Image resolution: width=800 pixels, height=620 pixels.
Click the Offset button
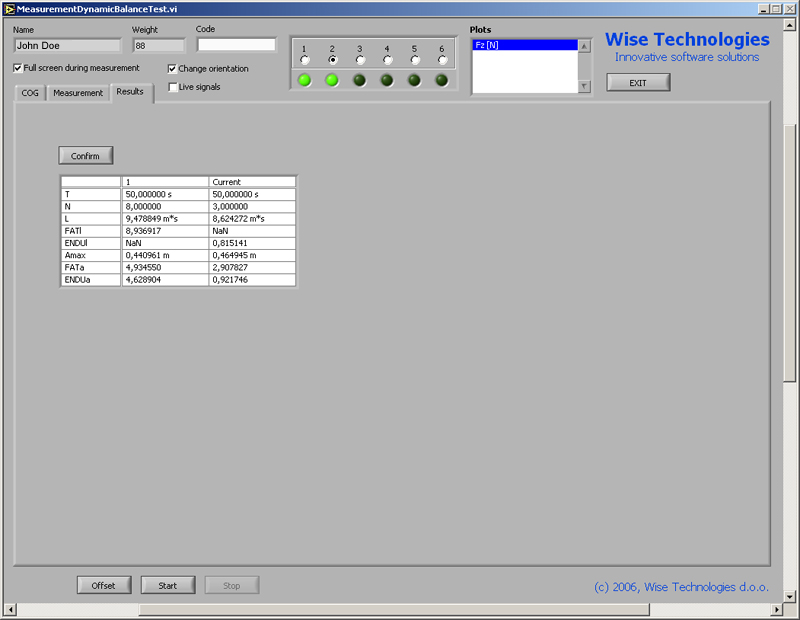click(104, 585)
